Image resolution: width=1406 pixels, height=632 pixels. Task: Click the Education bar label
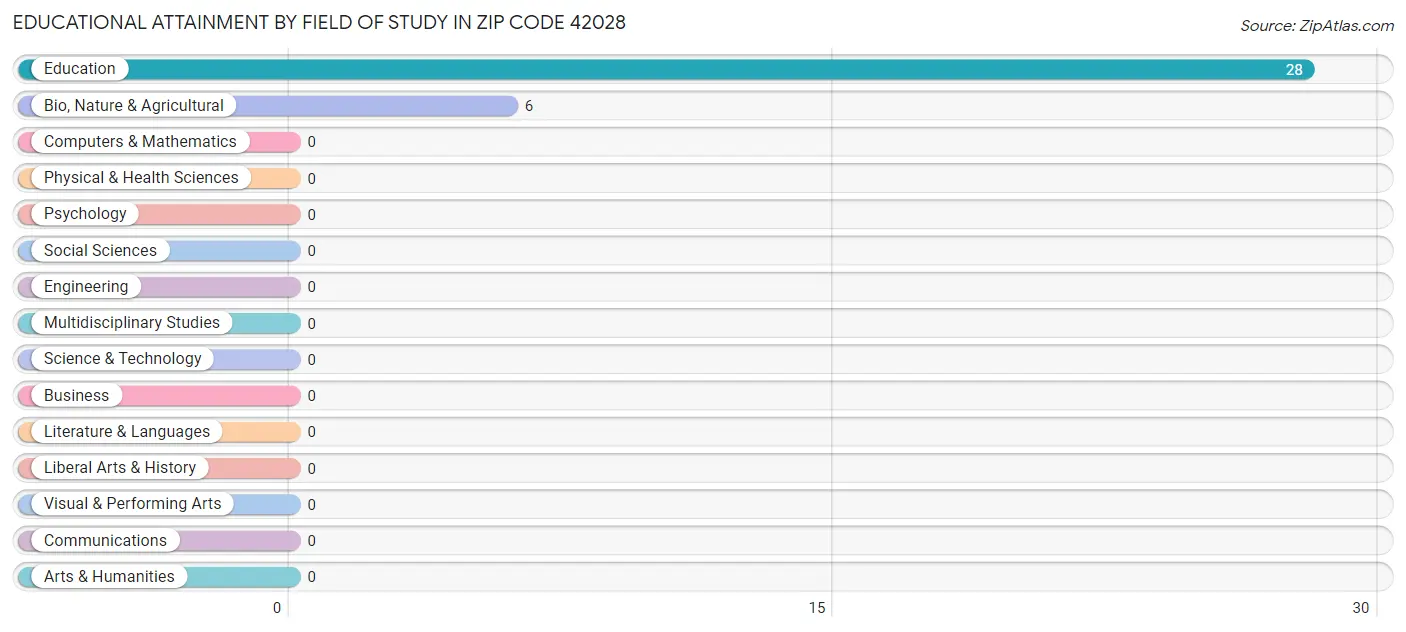pyautogui.click(x=80, y=69)
